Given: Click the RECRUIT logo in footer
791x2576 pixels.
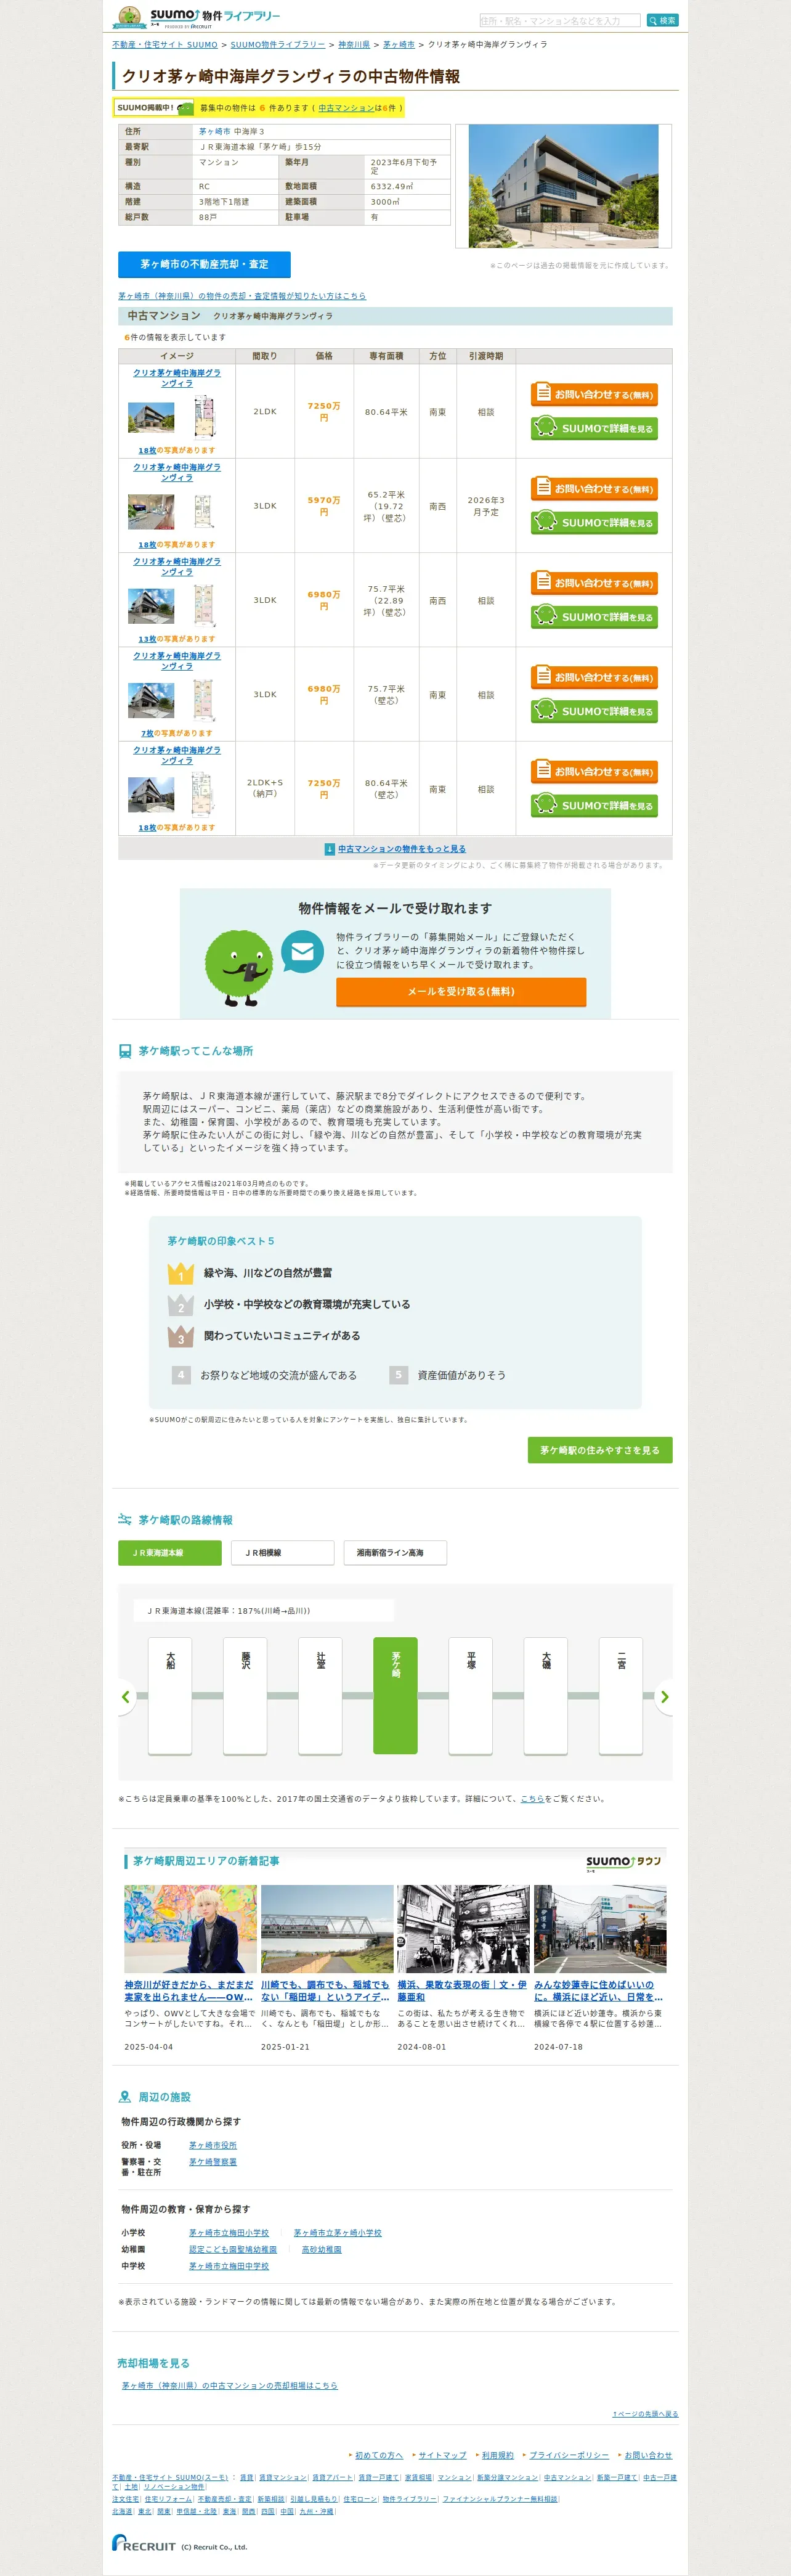Looking at the screenshot, I should point(144,2542).
